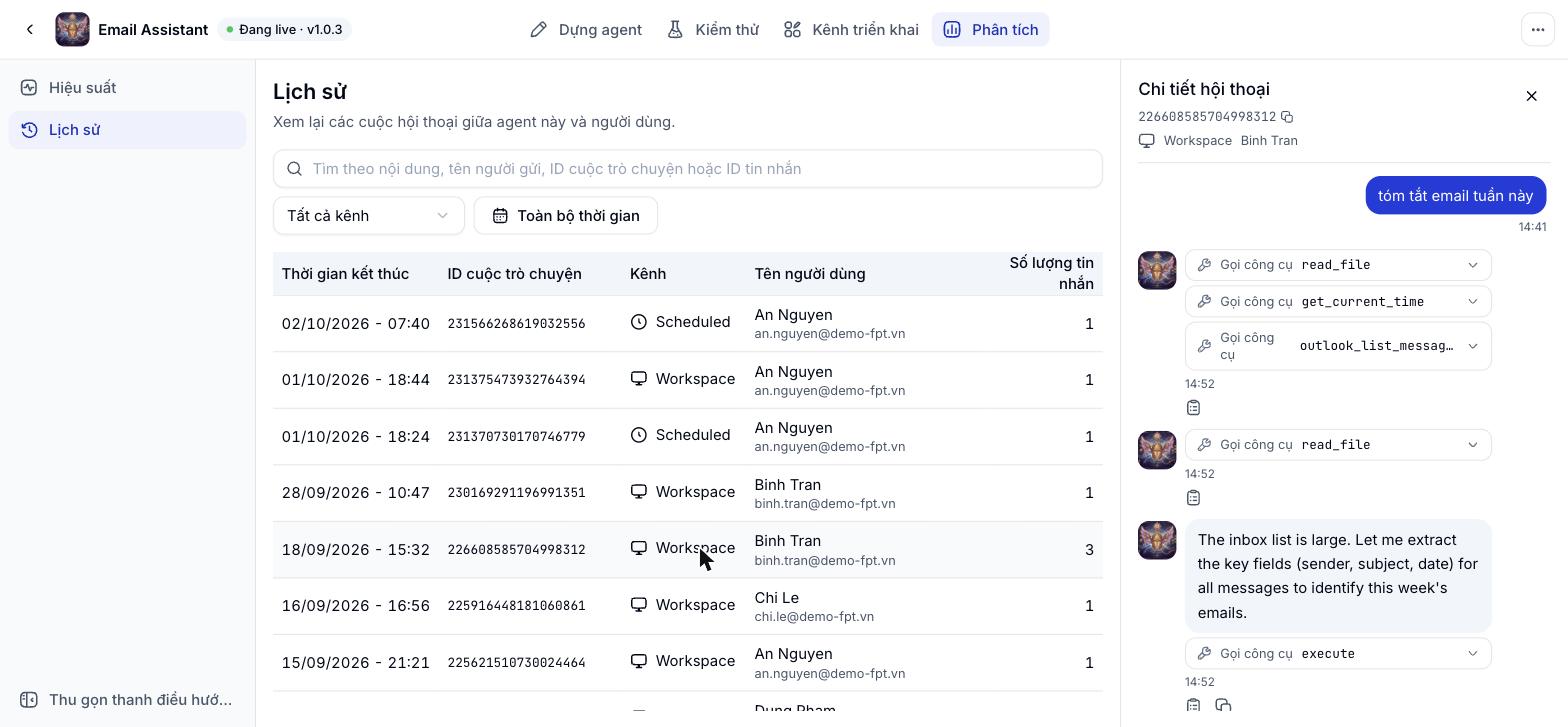Open the Email Assistant avatar

[x=72, y=30]
